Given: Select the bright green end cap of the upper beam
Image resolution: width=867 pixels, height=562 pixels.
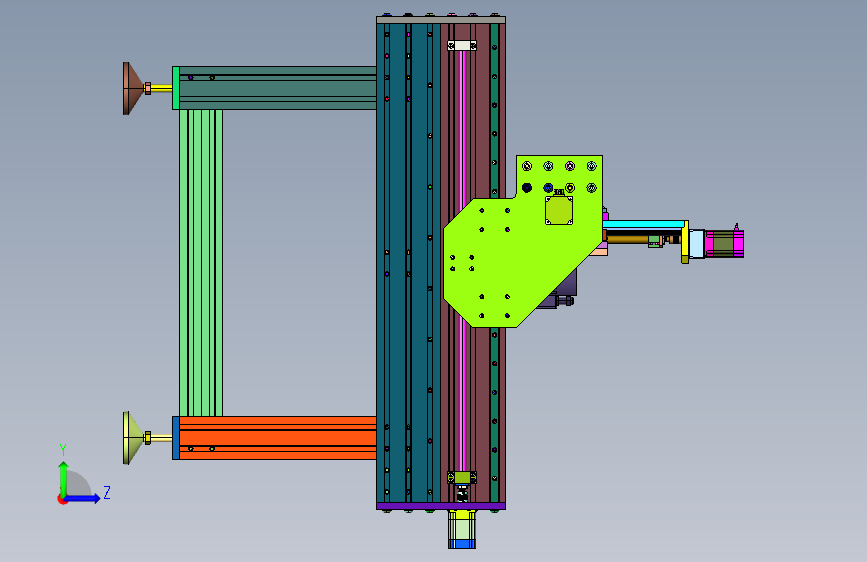Looking at the screenshot, I should [x=176, y=88].
